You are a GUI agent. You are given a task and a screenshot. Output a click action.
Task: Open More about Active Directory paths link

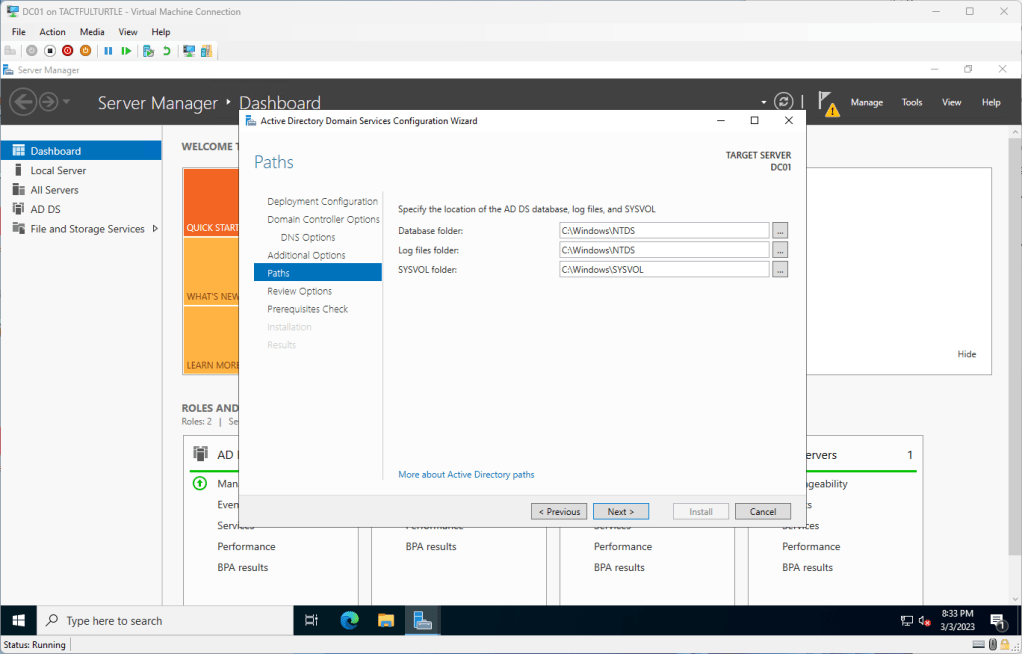pyautogui.click(x=466, y=474)
